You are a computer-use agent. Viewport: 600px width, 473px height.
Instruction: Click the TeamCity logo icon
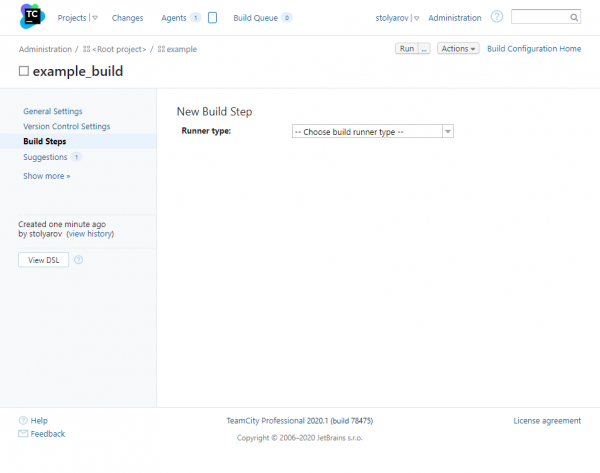[x=33, y=17]
